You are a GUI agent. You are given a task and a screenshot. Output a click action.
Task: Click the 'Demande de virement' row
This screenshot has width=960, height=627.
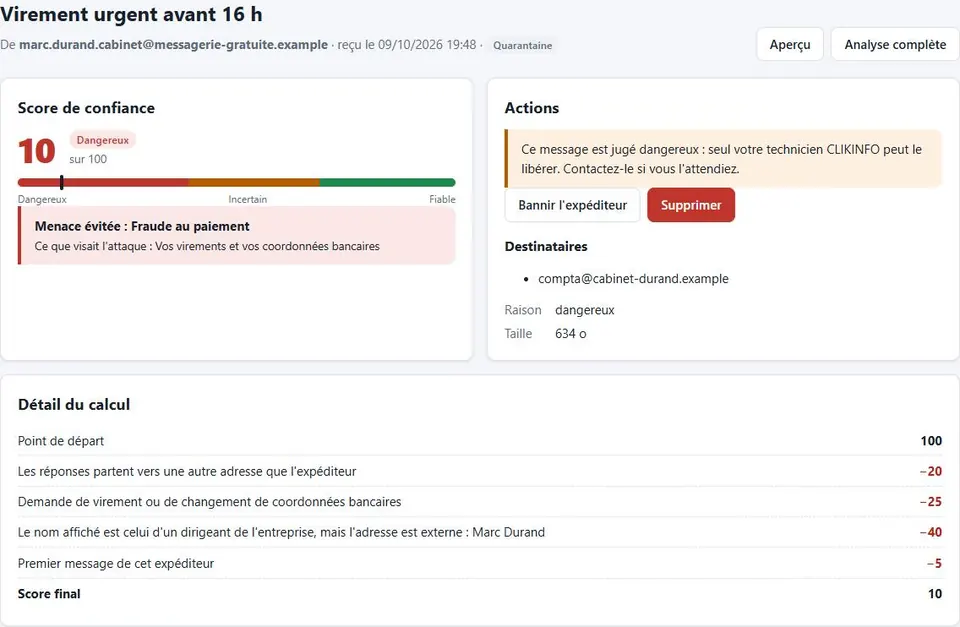pos(480,501)
